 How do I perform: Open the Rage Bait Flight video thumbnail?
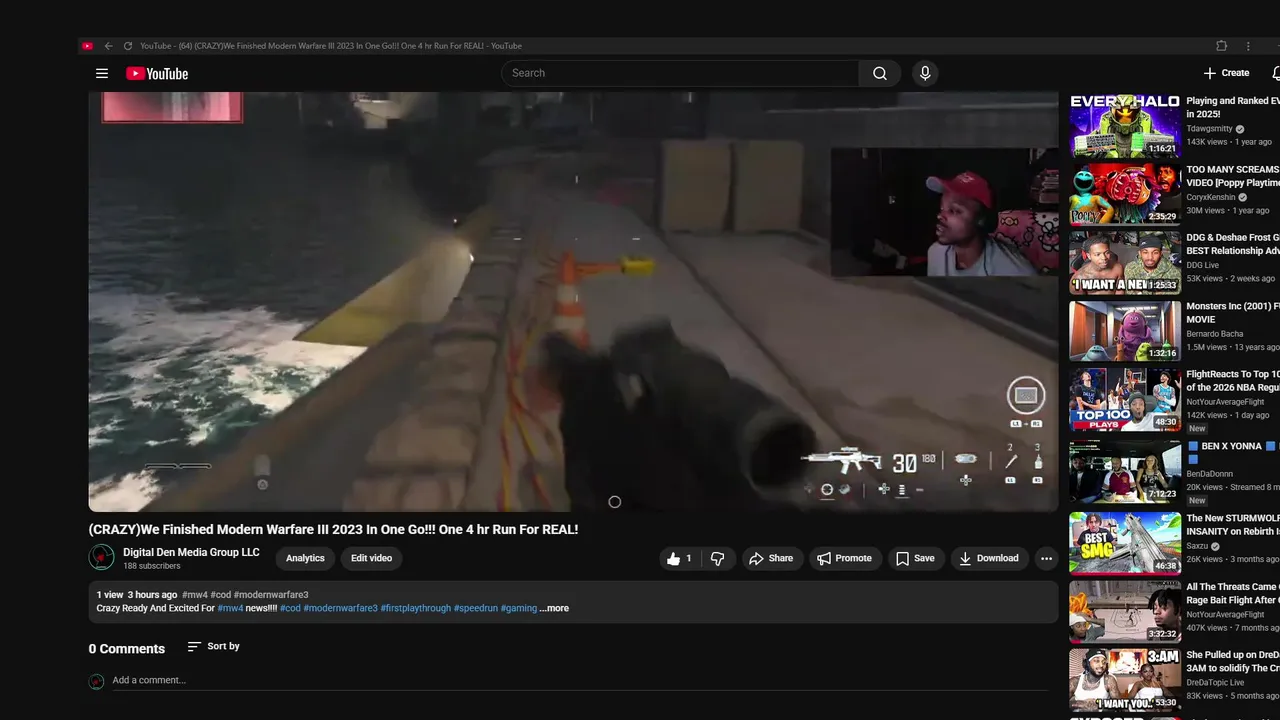coord(1125,611)
